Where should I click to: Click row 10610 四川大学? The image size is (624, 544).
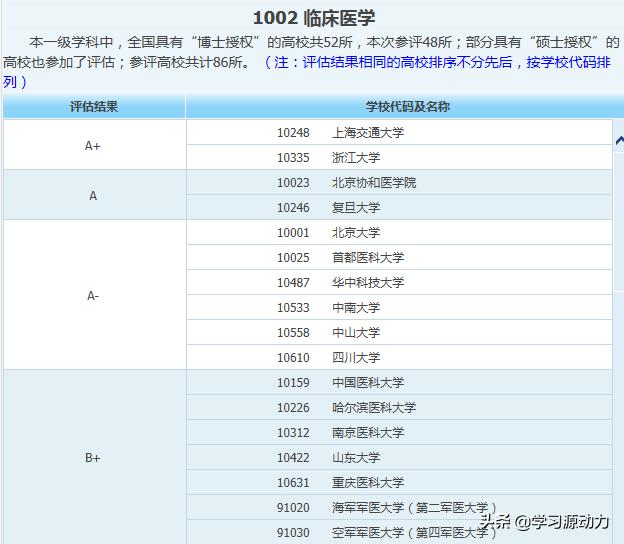(399, 357)
